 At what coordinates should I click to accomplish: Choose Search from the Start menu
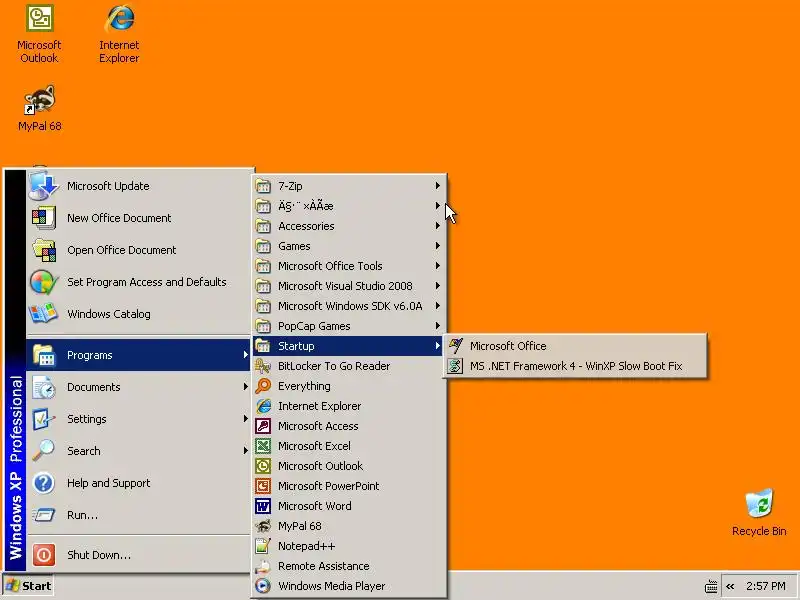tap(138, 451)
